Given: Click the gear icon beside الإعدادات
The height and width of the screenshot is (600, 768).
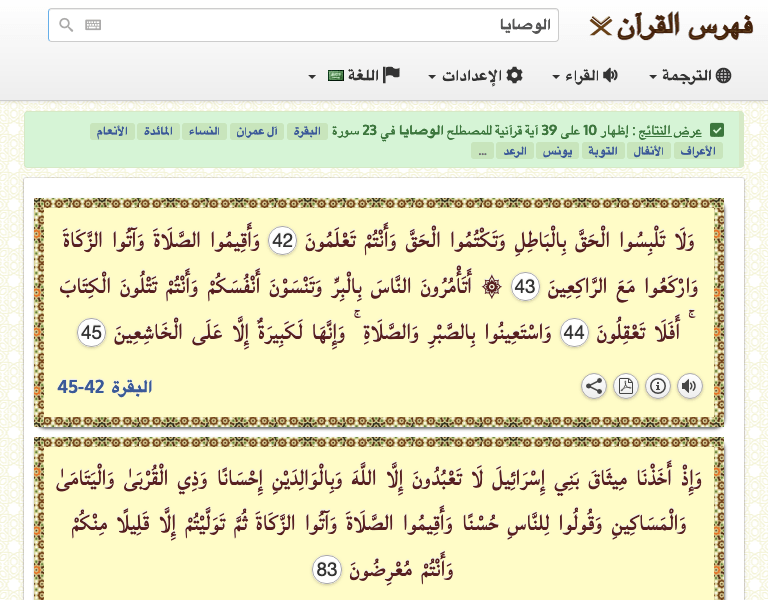Looking at the screenshot, I should (514, 75).
